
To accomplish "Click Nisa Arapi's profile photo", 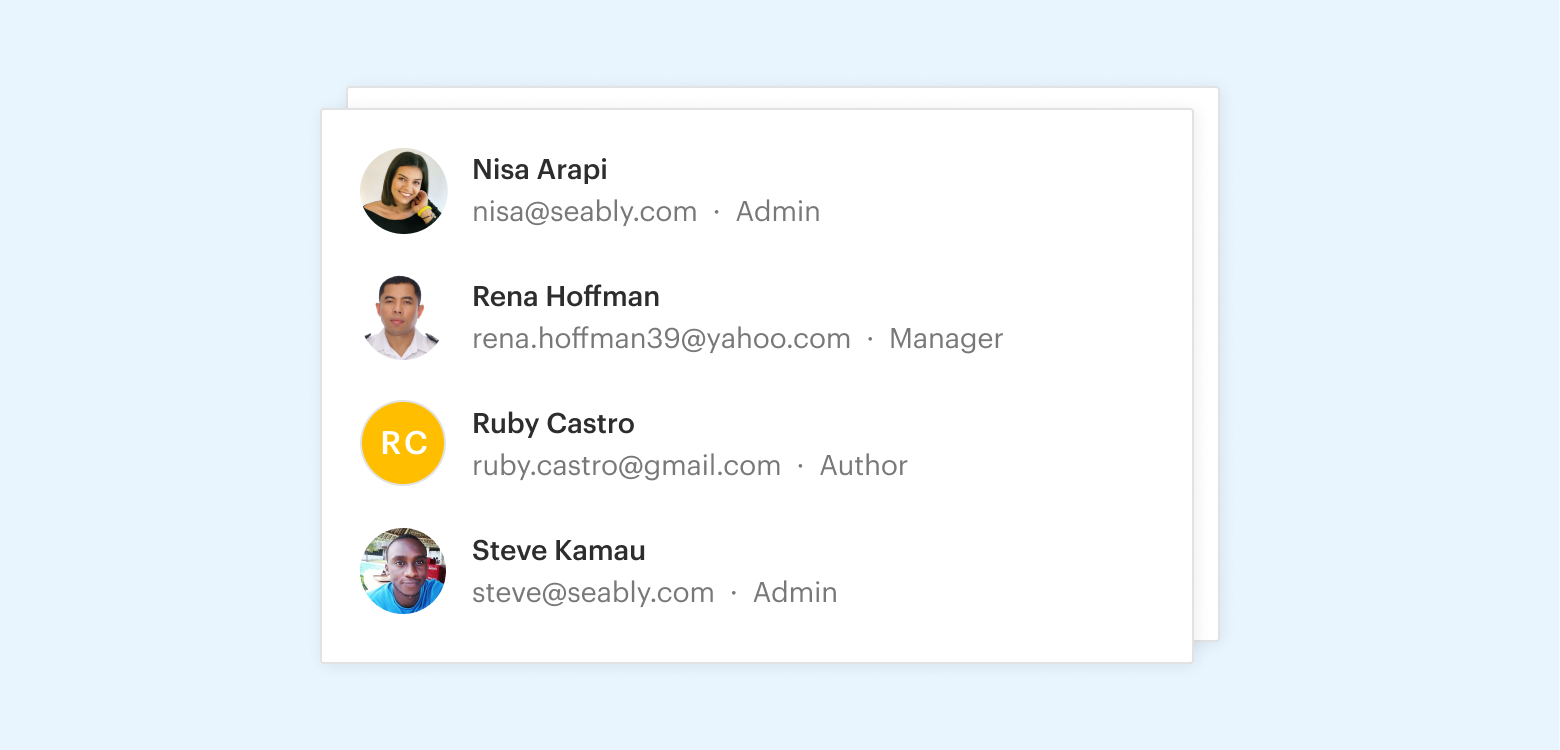I will click(403, 190).
